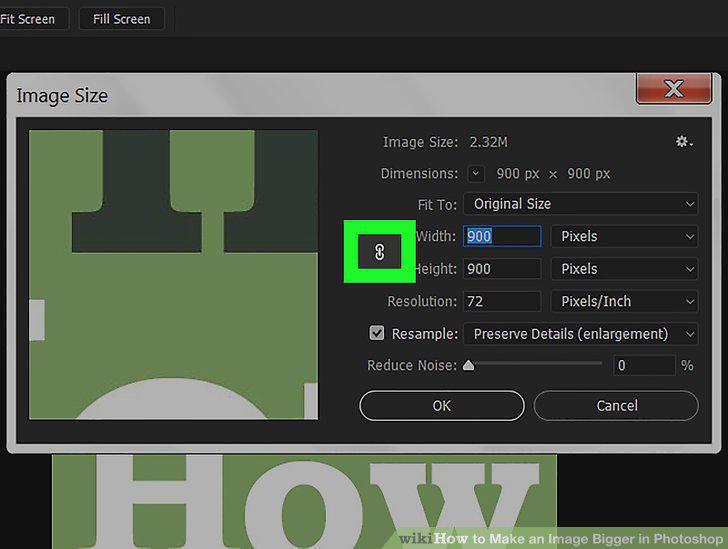Click the Width input field

[502, 236]
